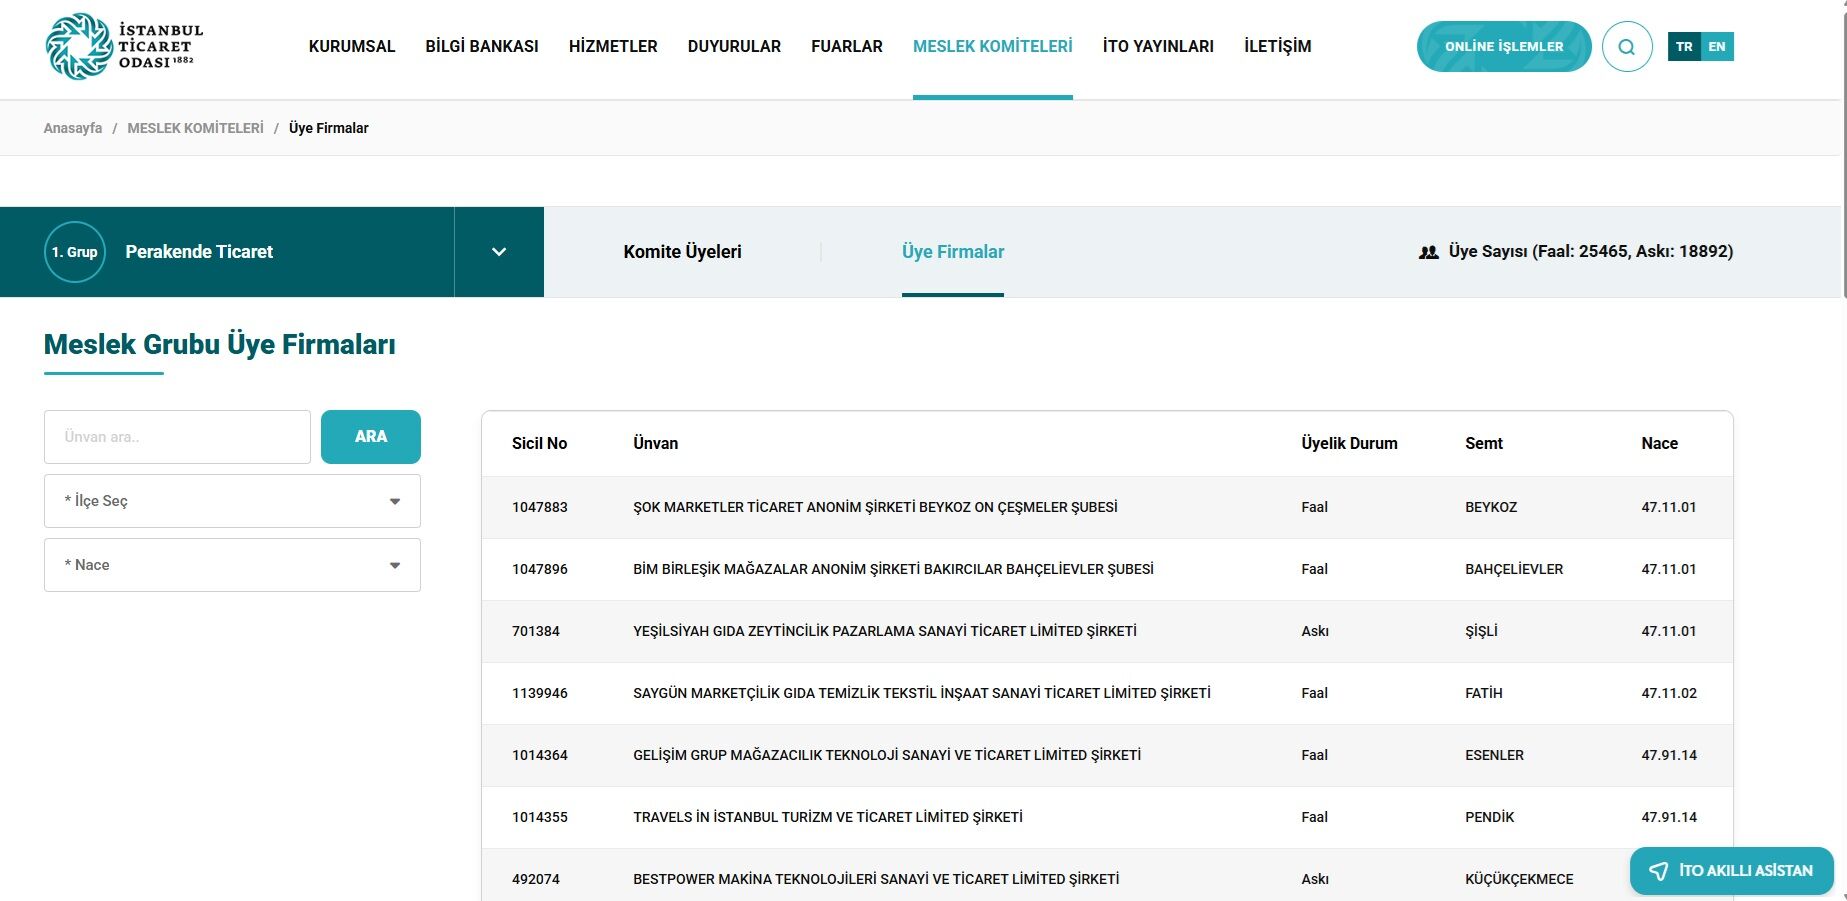
Task: Select BİM BİRLEŞİK MAĞAZALAR BAHÇELİEVLER row
Action: coord(1107,570)
